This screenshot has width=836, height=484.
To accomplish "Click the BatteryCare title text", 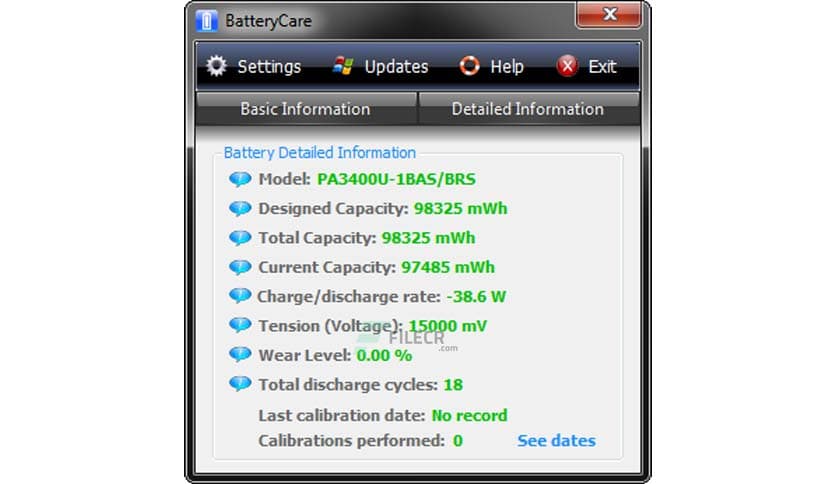I will (268, 21).
